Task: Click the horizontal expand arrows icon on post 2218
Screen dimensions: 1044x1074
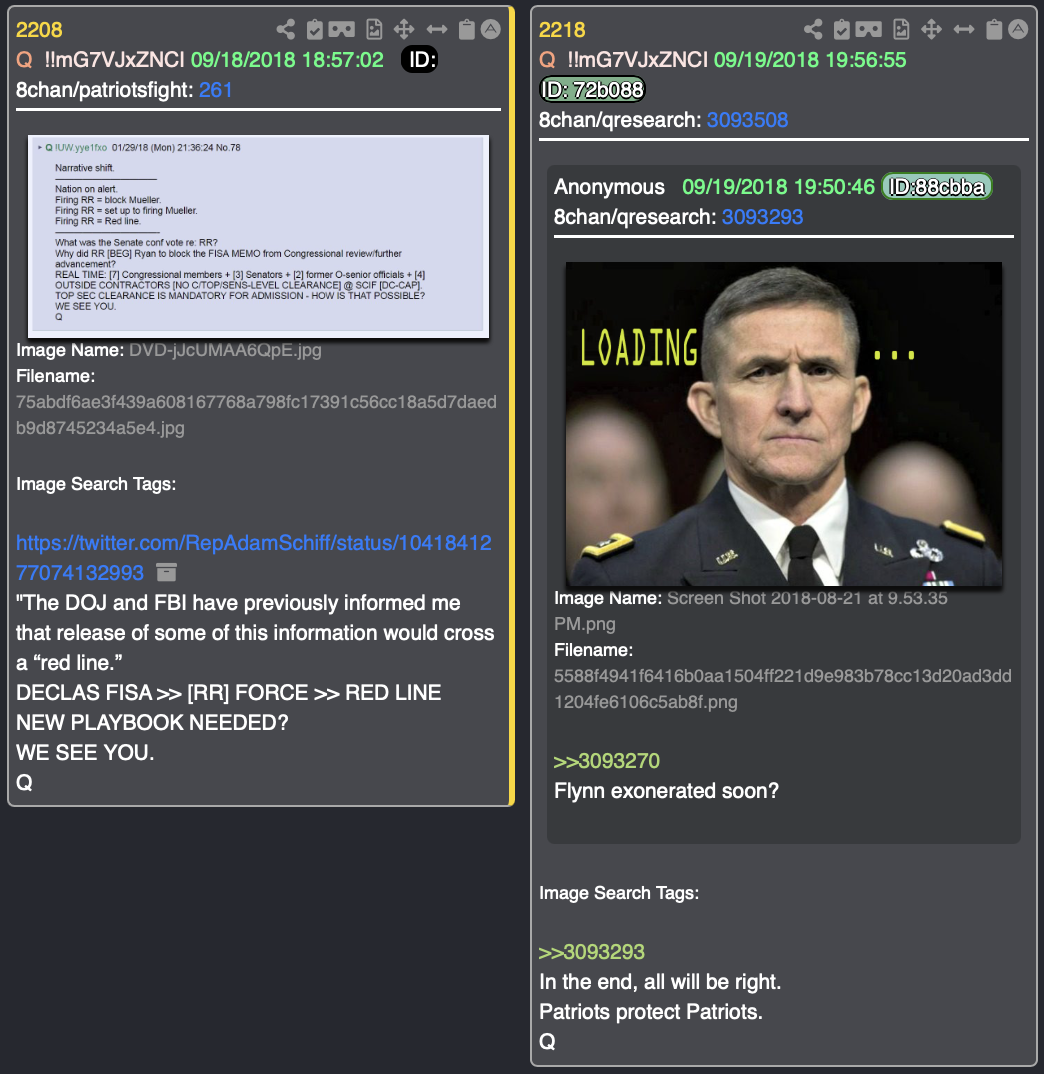Action: click(x=964, y=29)
